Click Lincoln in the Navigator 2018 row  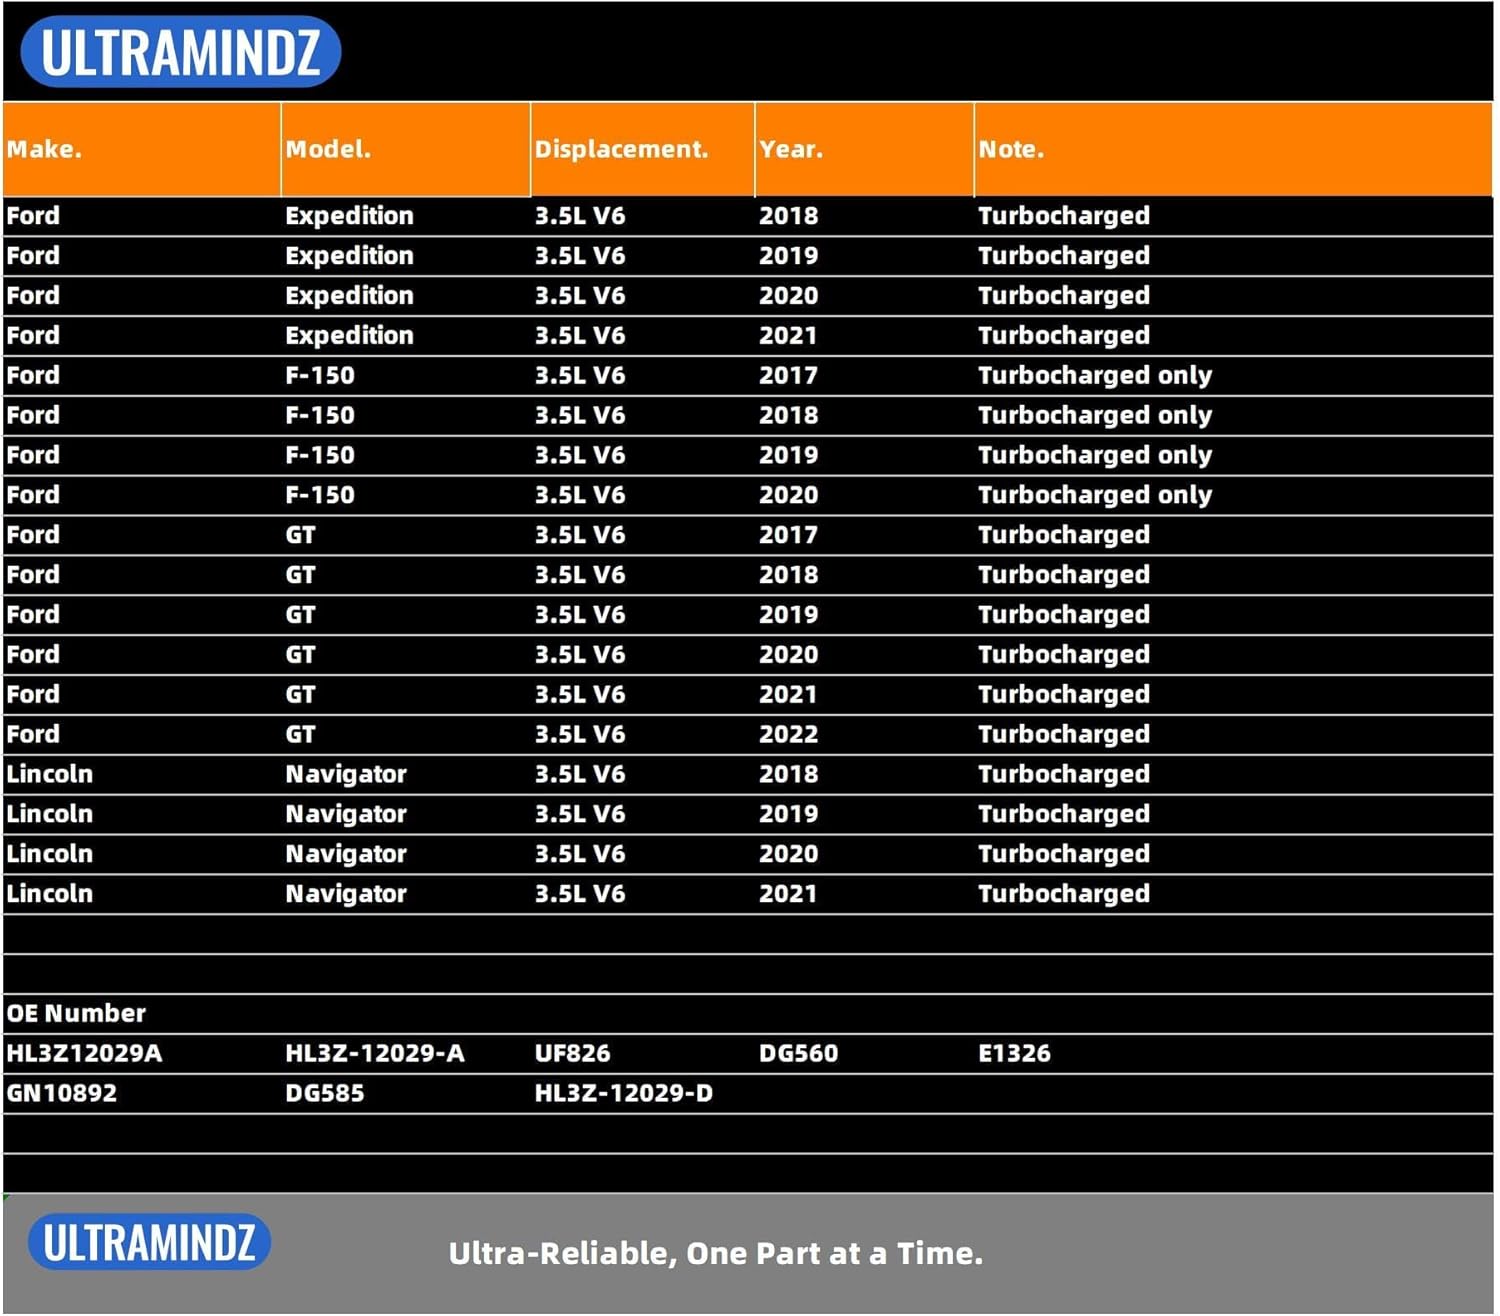[49, 775]
